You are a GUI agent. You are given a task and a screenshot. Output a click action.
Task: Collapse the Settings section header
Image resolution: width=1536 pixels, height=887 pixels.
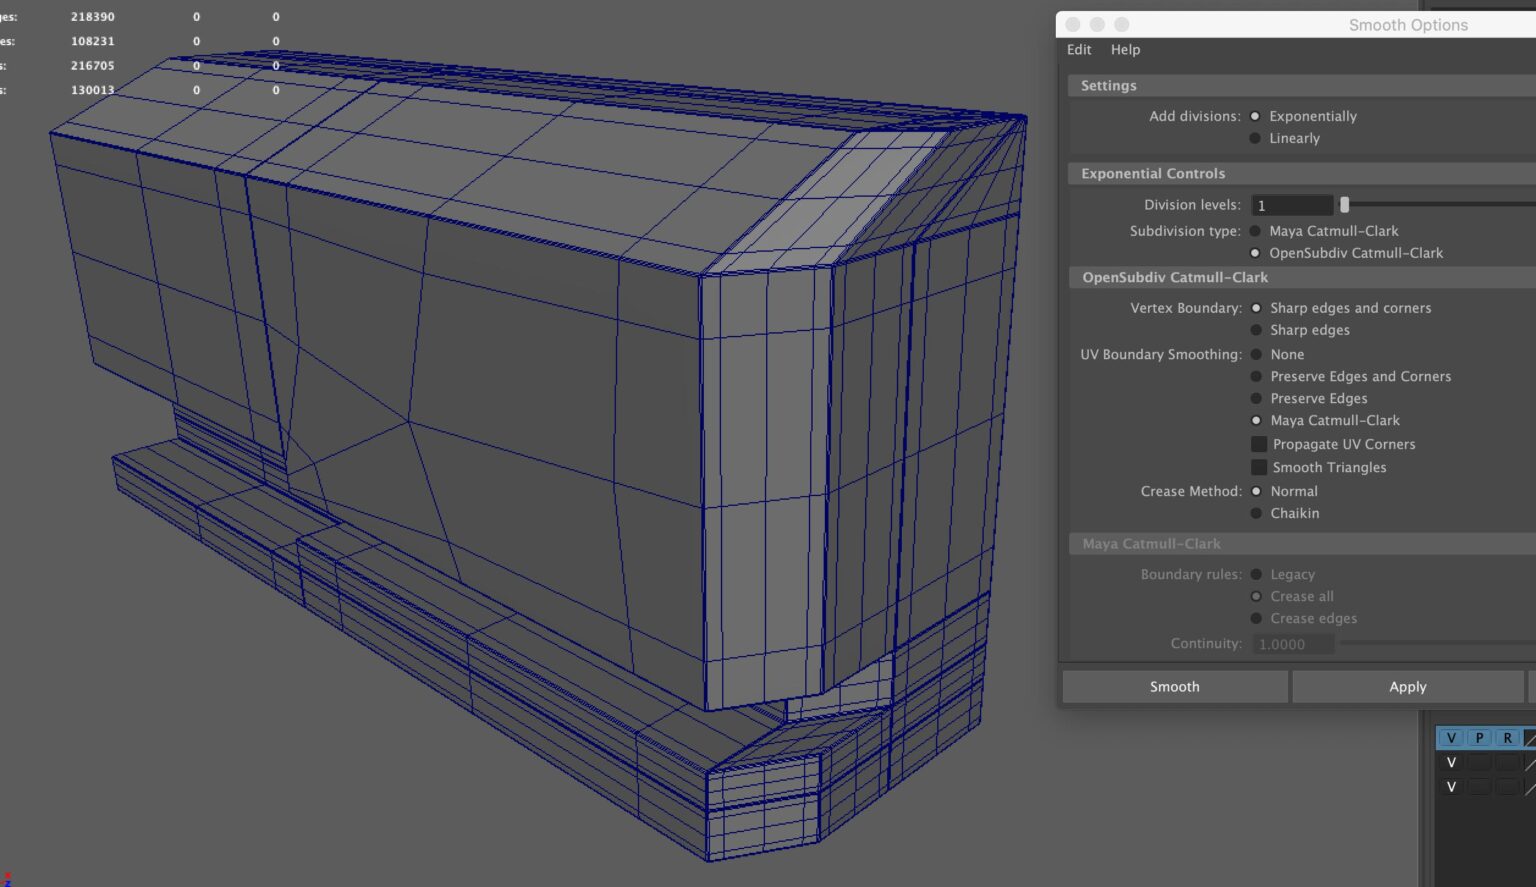coord(1107,85)
